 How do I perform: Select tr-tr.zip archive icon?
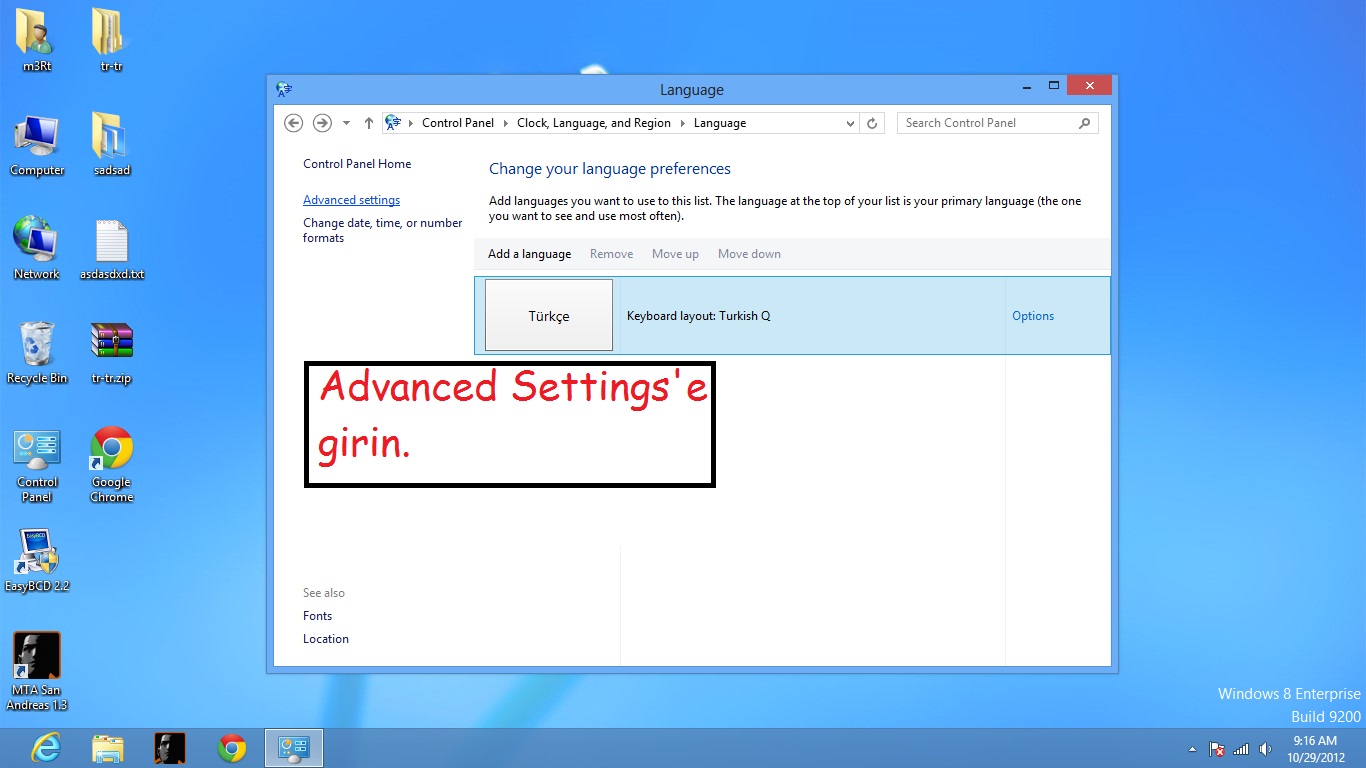pyautogui.click(x=111, y=353)
